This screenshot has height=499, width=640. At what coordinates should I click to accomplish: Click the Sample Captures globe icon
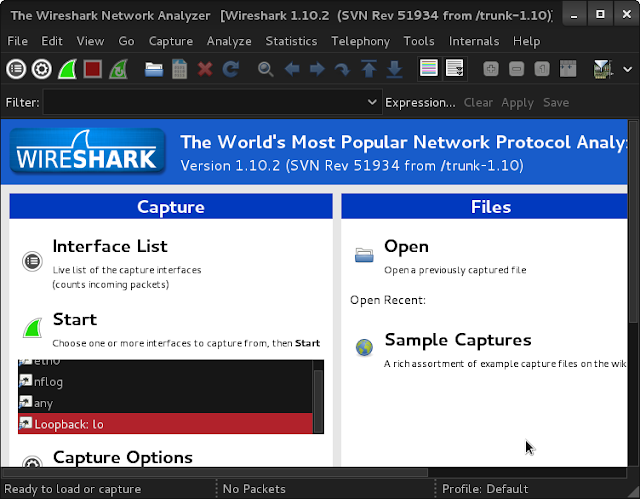364,348
